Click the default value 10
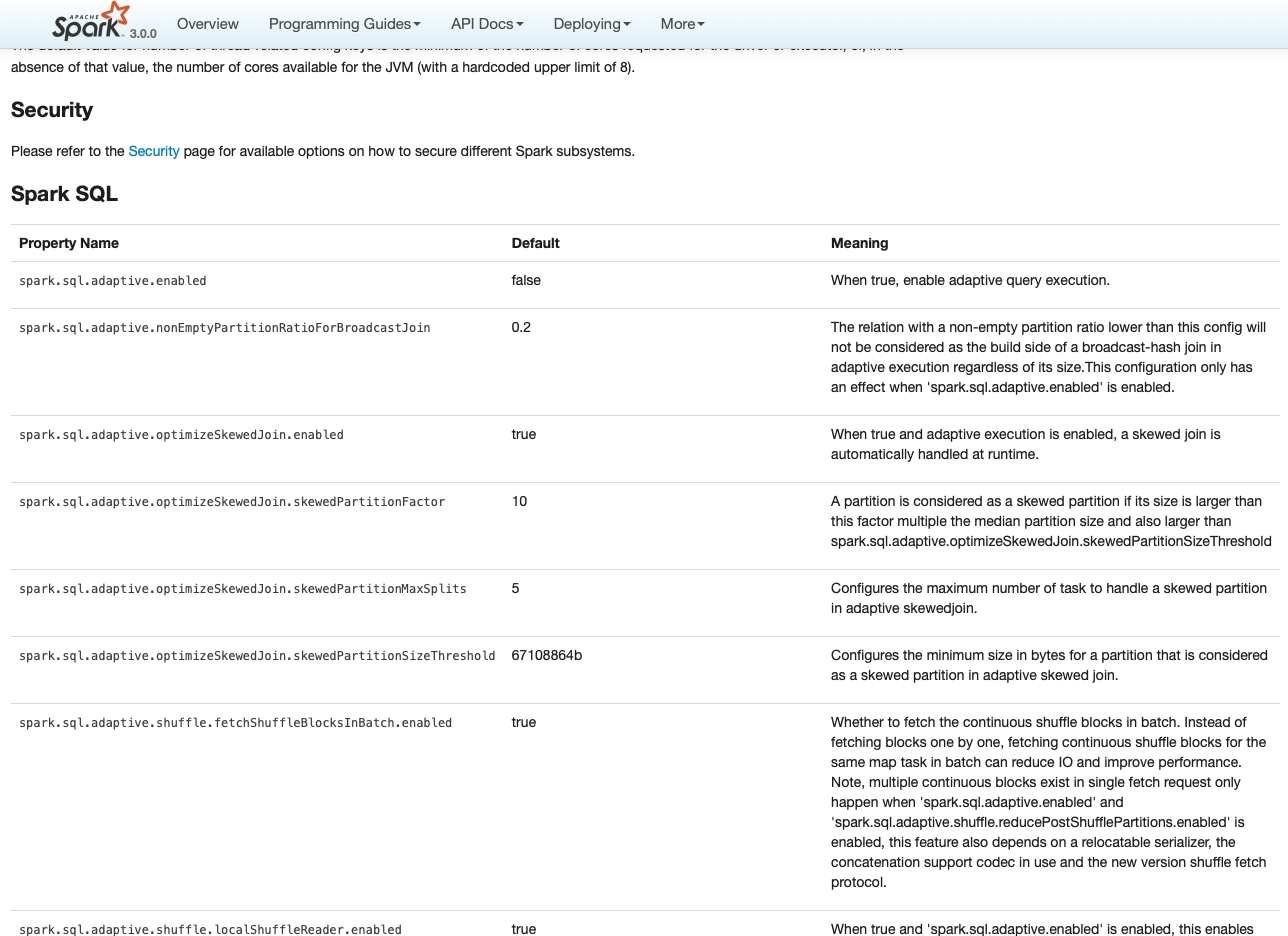The height and width of the screenshot is (936, 1288). 519,501
